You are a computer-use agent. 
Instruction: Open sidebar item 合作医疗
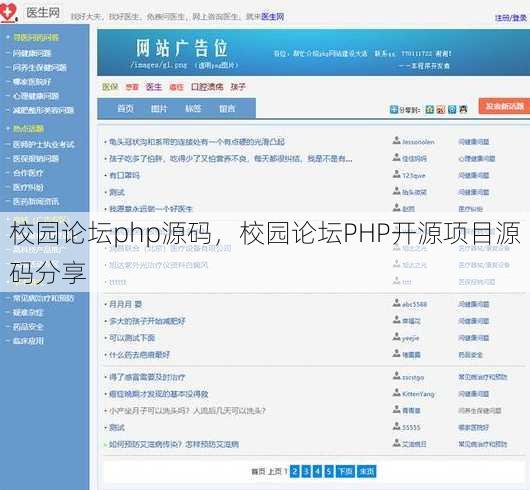[28, 173]
